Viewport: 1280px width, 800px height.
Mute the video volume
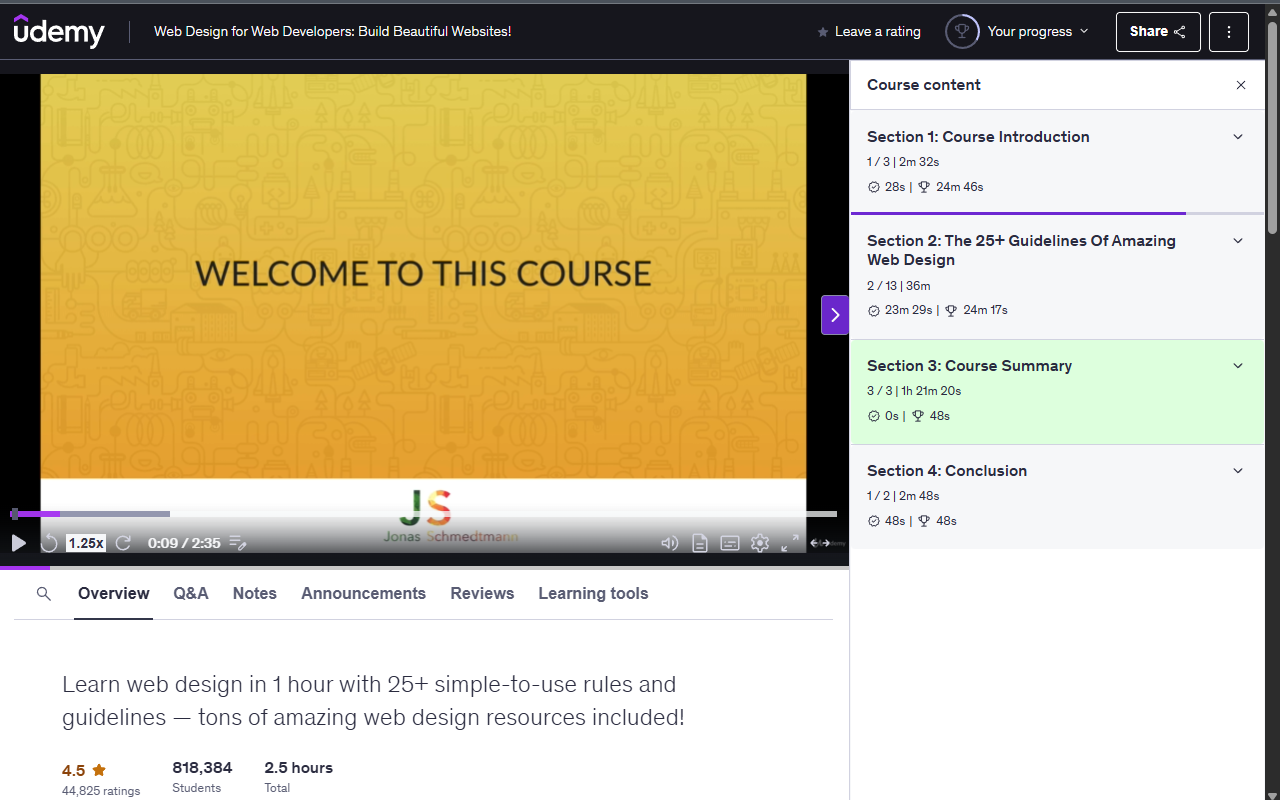click(x=669, y=543)
